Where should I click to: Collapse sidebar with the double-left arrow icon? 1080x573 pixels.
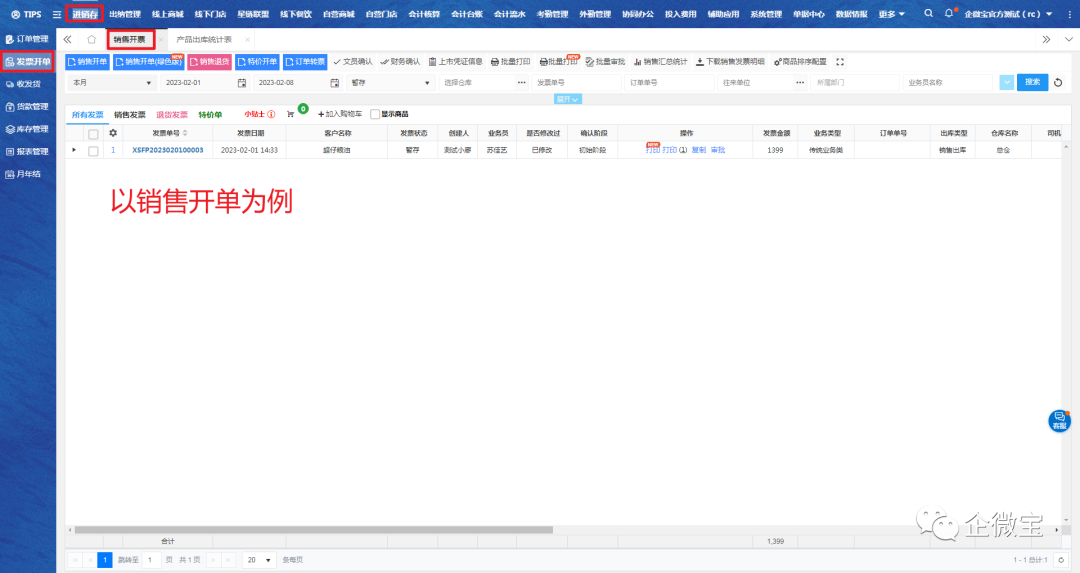68,39
